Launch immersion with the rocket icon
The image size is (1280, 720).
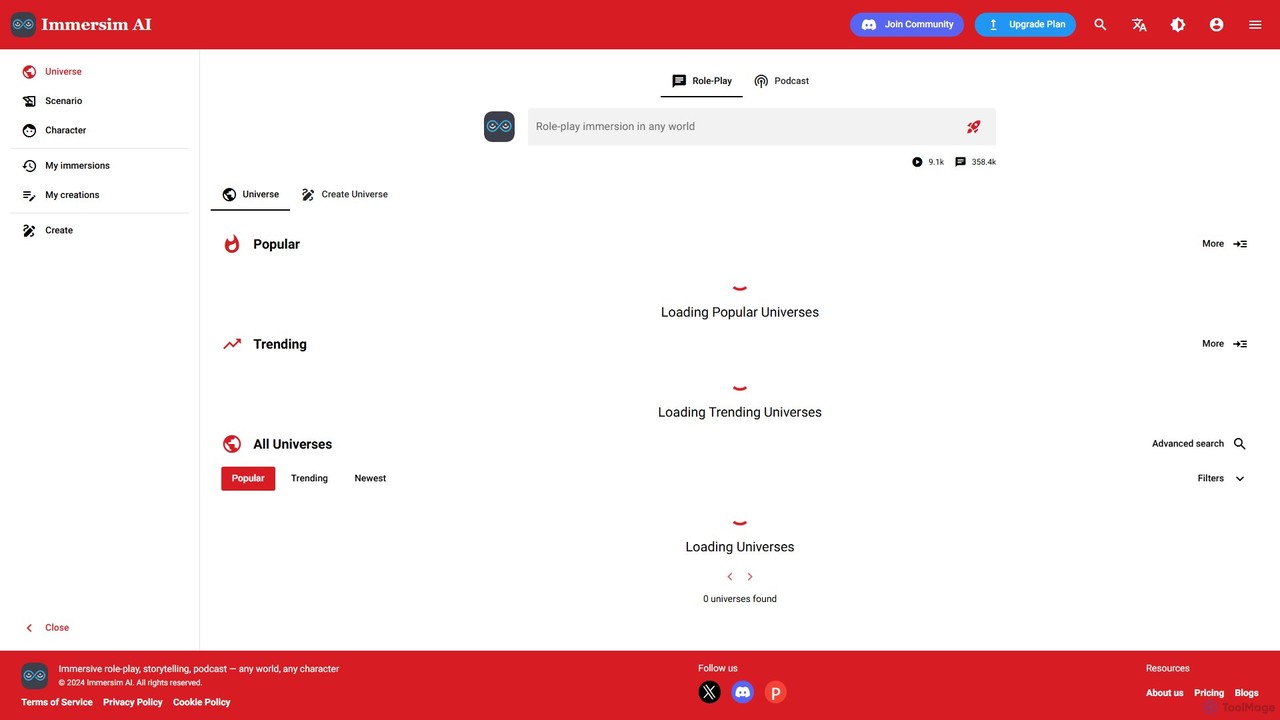973,127
